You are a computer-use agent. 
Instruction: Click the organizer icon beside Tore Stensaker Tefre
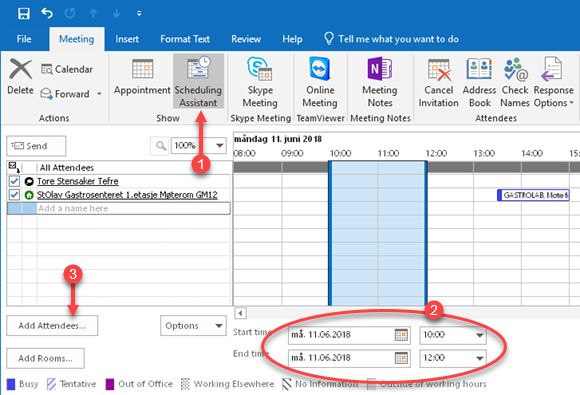coord(29,181)
